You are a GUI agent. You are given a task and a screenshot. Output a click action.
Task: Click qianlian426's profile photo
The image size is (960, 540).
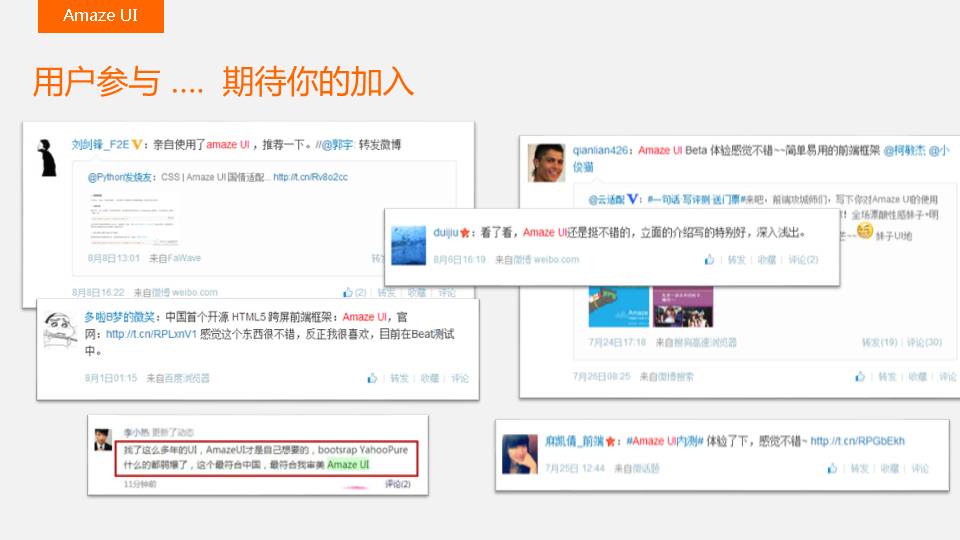(548, 161)
